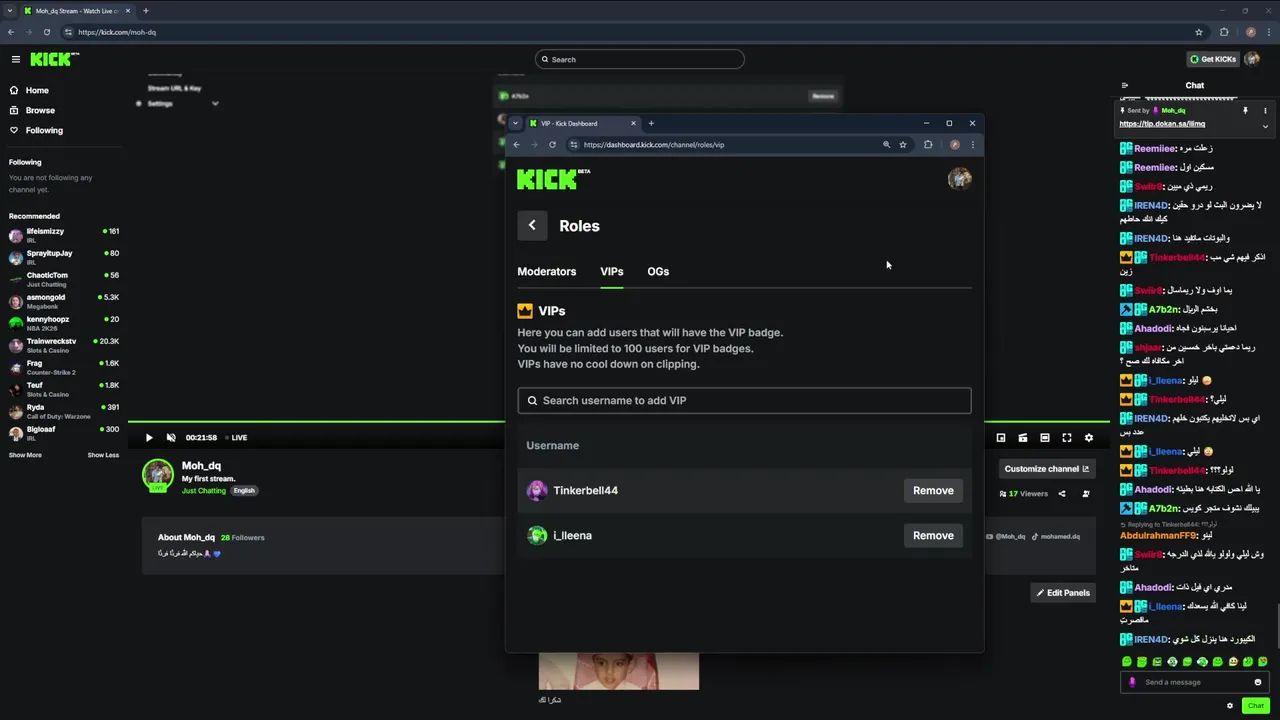
Task: Open extensions in dashboard window
Action: (928, 144)
